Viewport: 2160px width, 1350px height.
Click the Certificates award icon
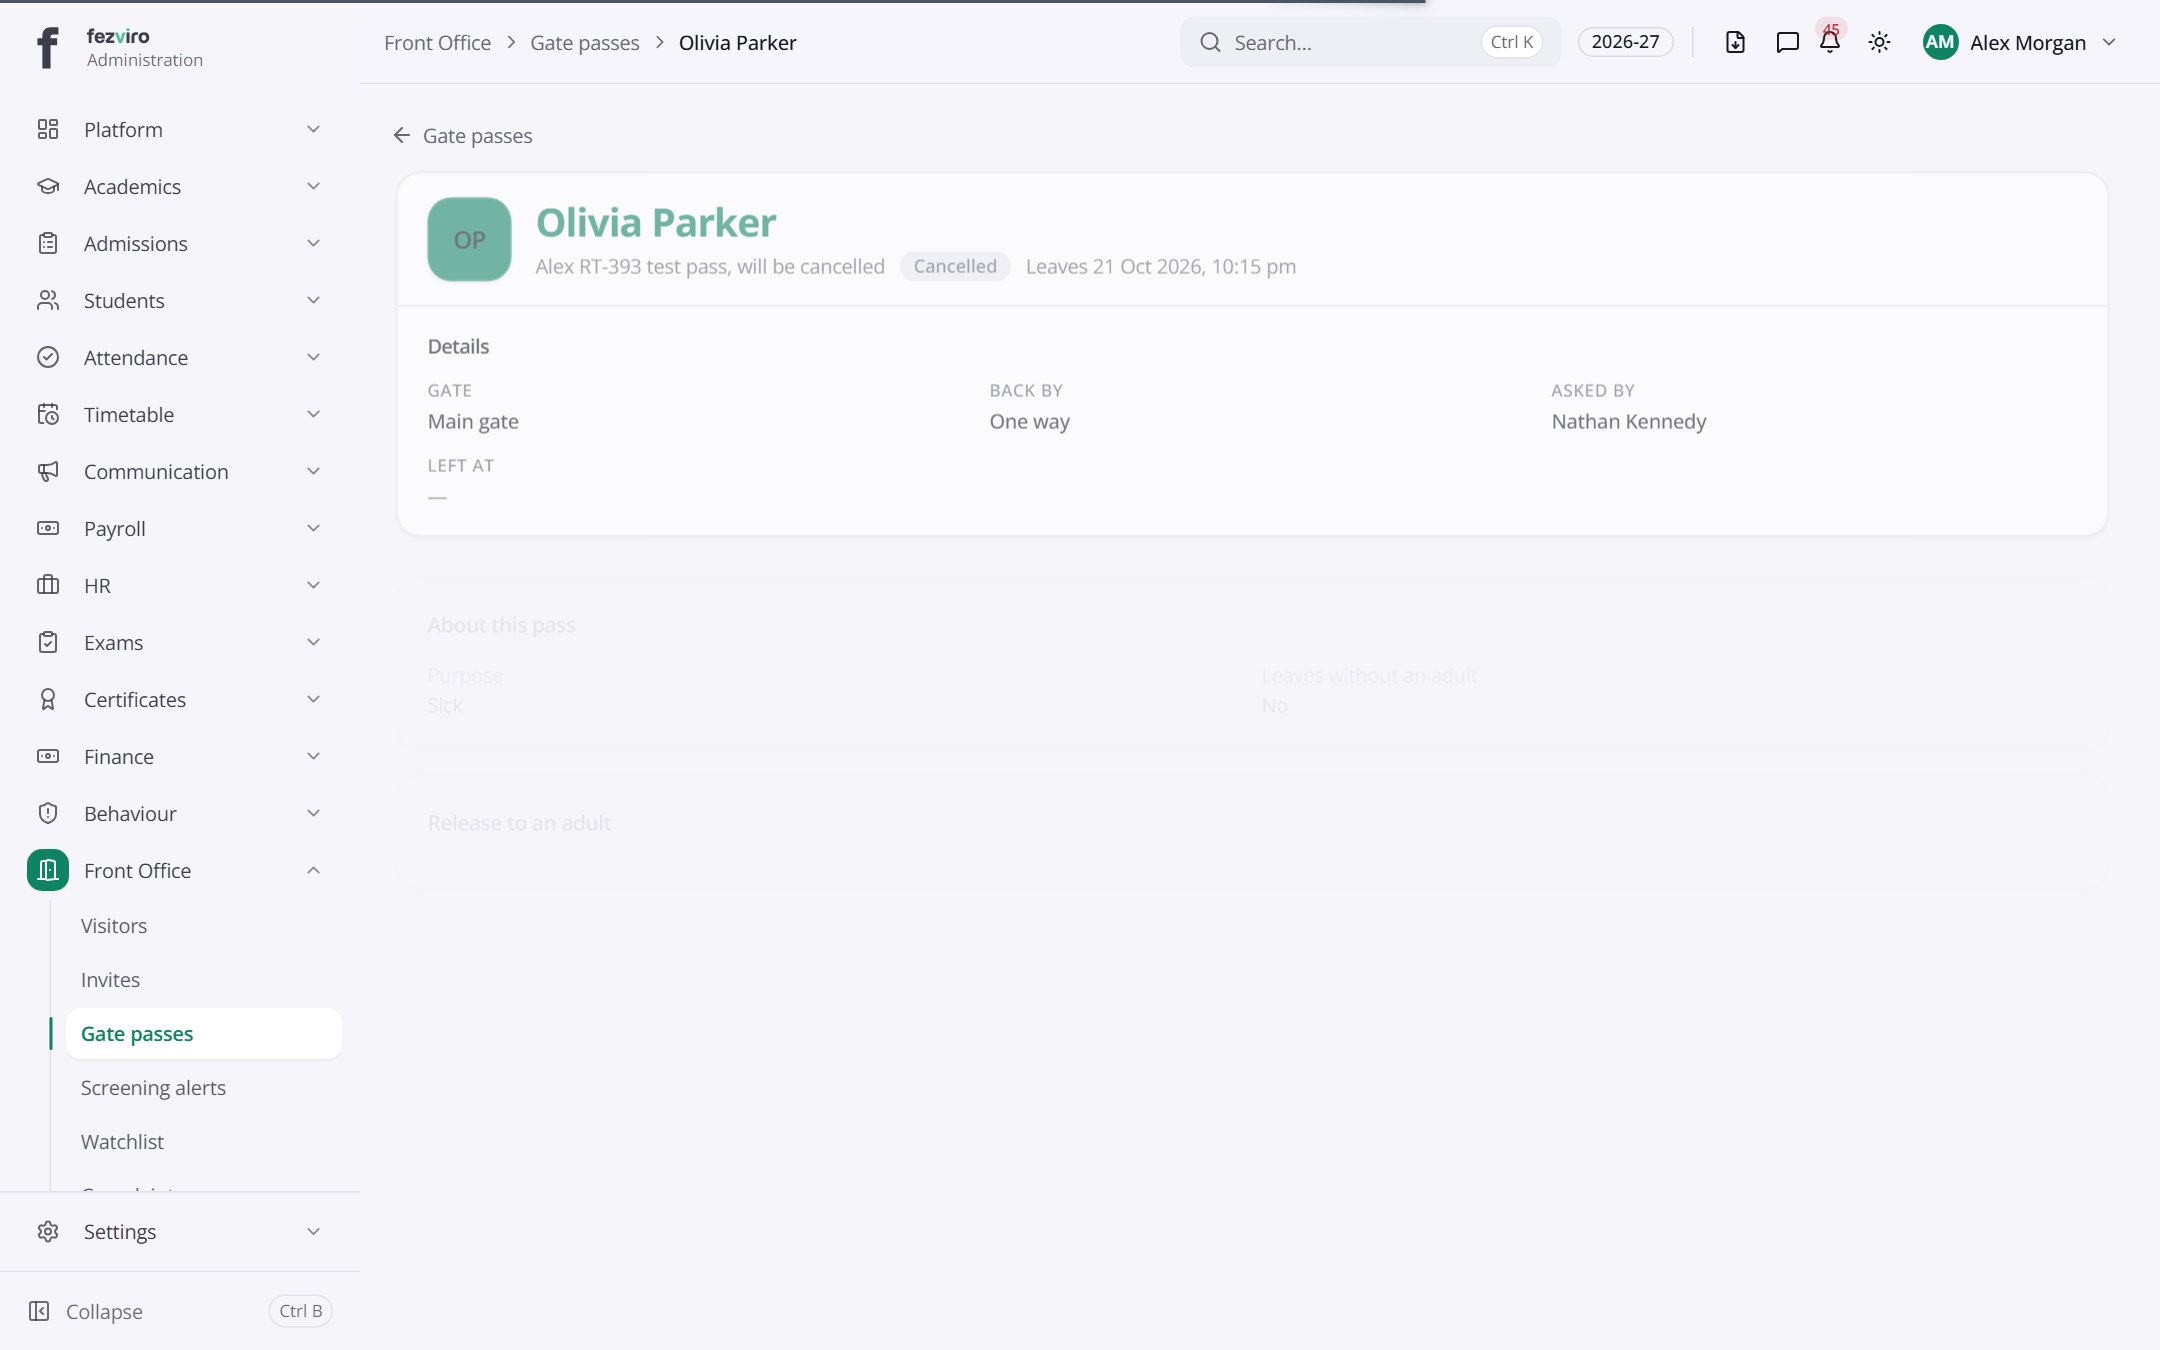point(48,699)
